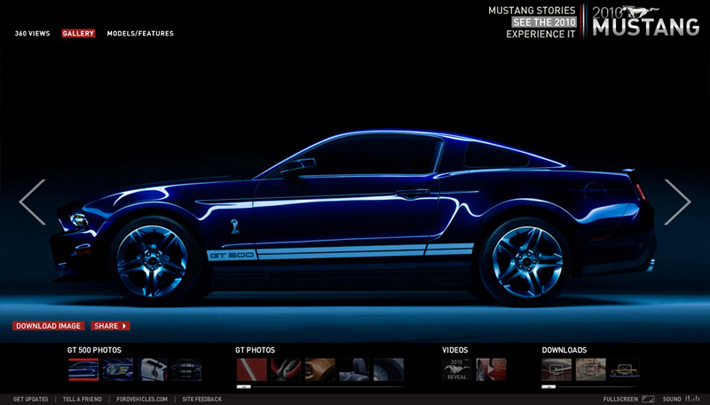Play the second red car video
710x405 pixels.
click(x=491, y=370)
